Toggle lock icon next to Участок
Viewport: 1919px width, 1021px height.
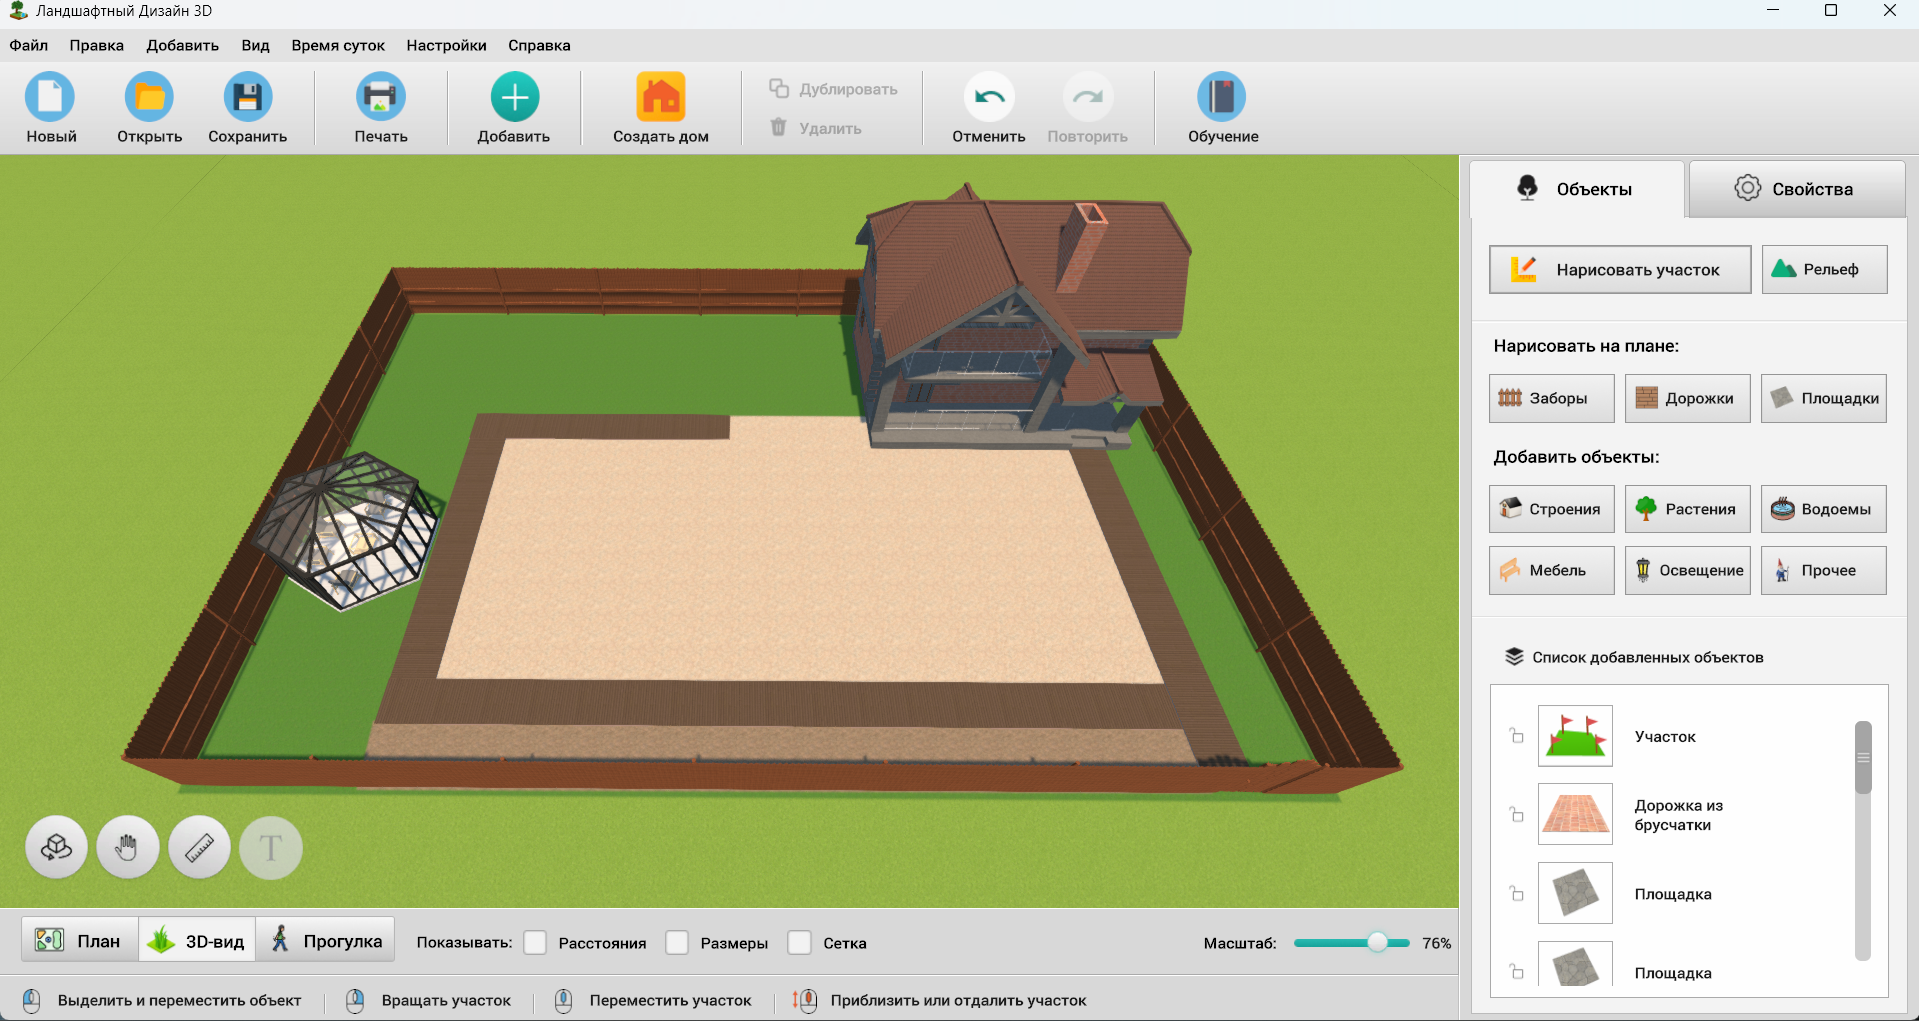(1516, 736)
